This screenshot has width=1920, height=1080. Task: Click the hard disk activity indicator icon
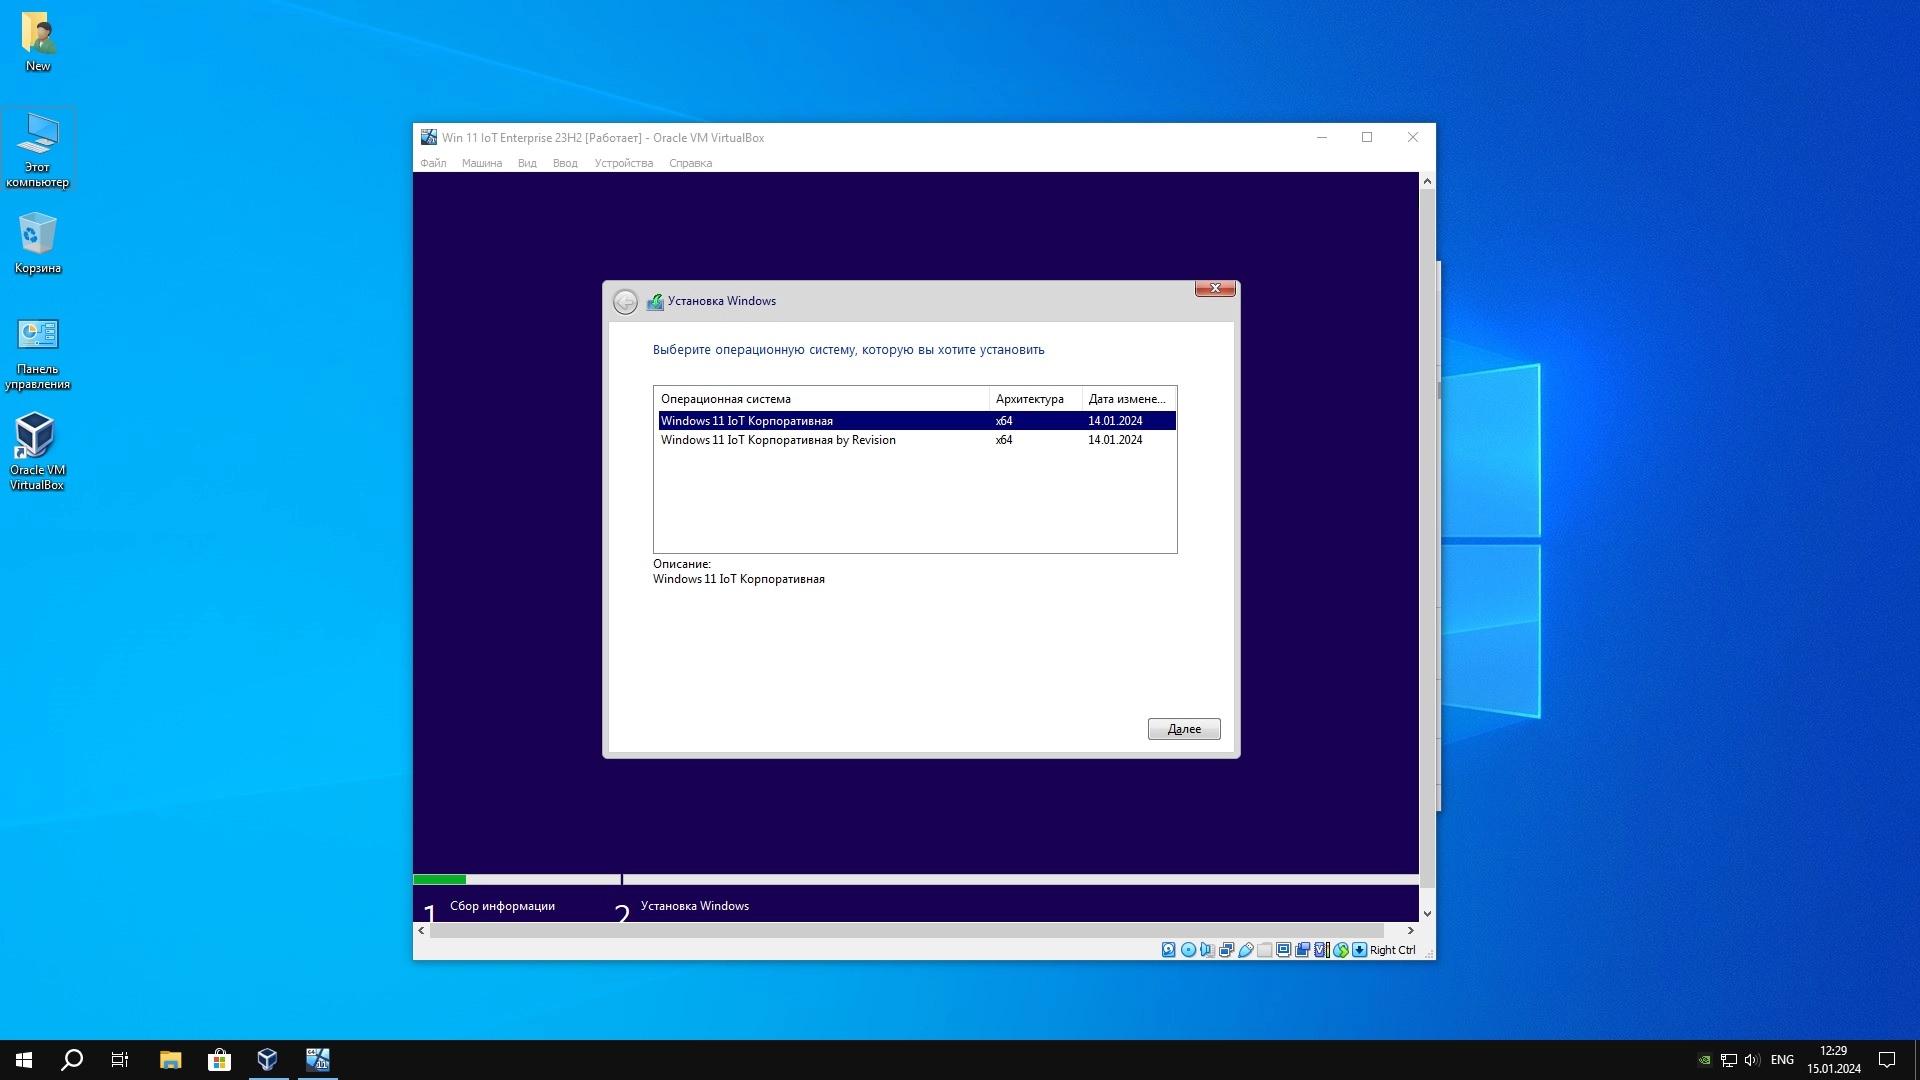[x=1168, y=950]
